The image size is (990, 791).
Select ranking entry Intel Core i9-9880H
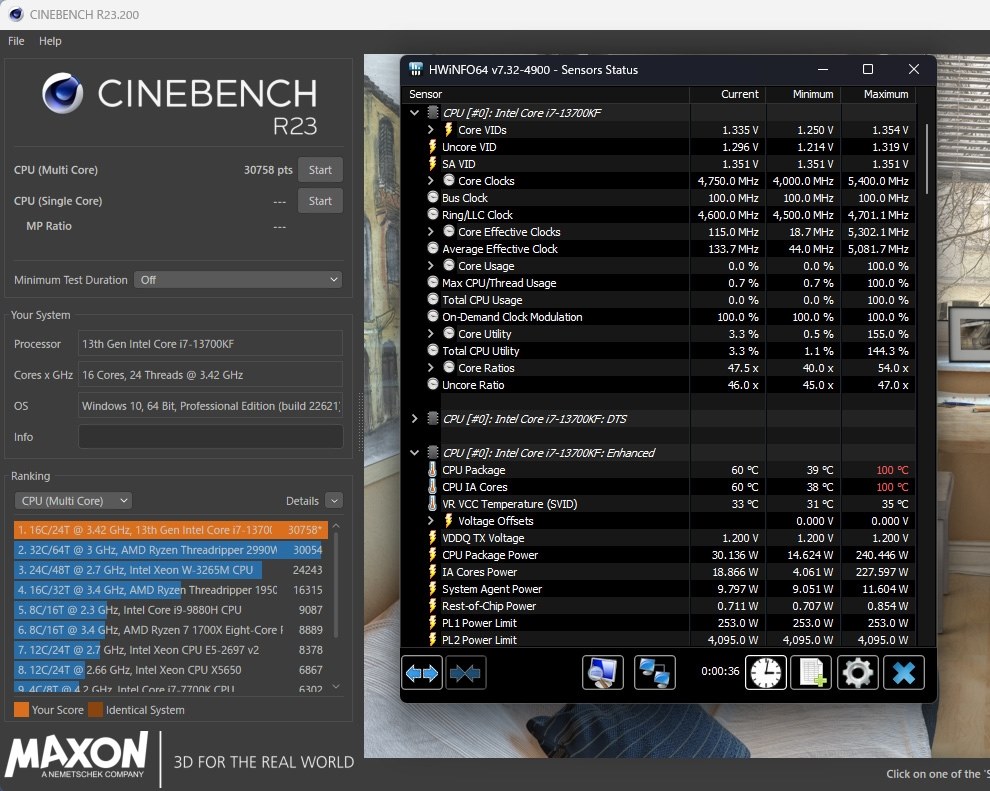coord(169,610)
